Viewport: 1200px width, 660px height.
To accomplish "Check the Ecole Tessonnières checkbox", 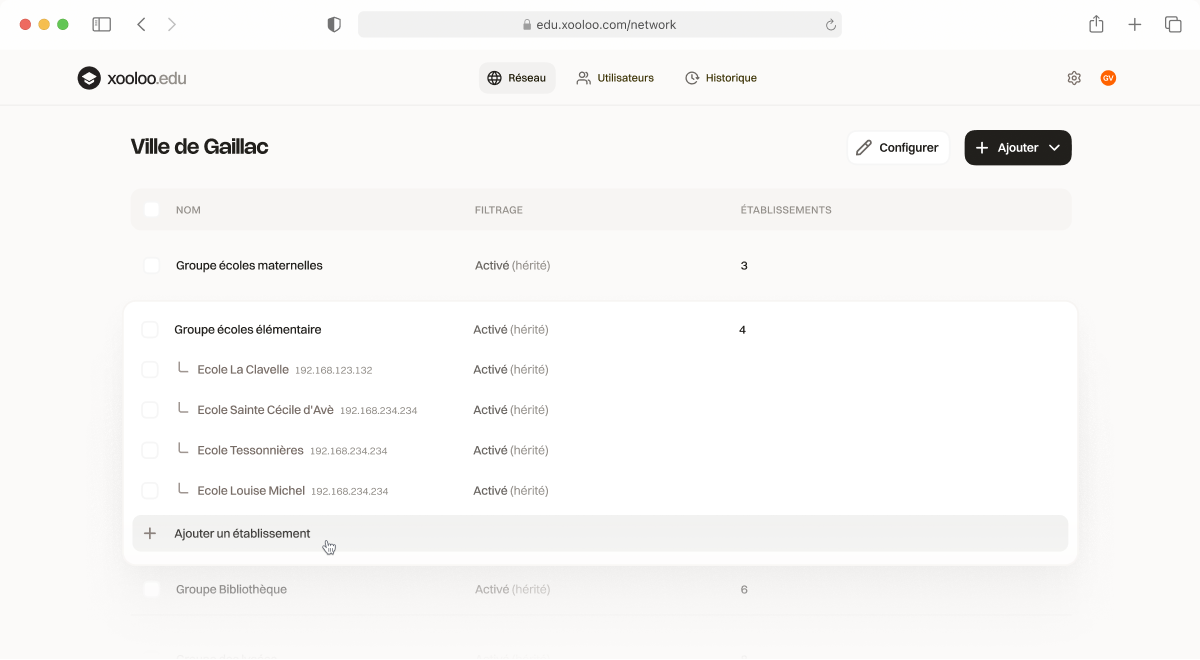I will click(150, 451).
